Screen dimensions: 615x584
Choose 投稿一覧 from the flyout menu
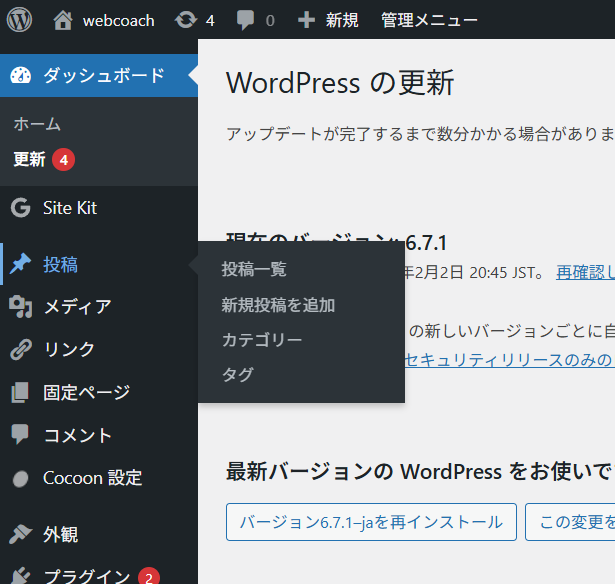[x=254, y=269]
